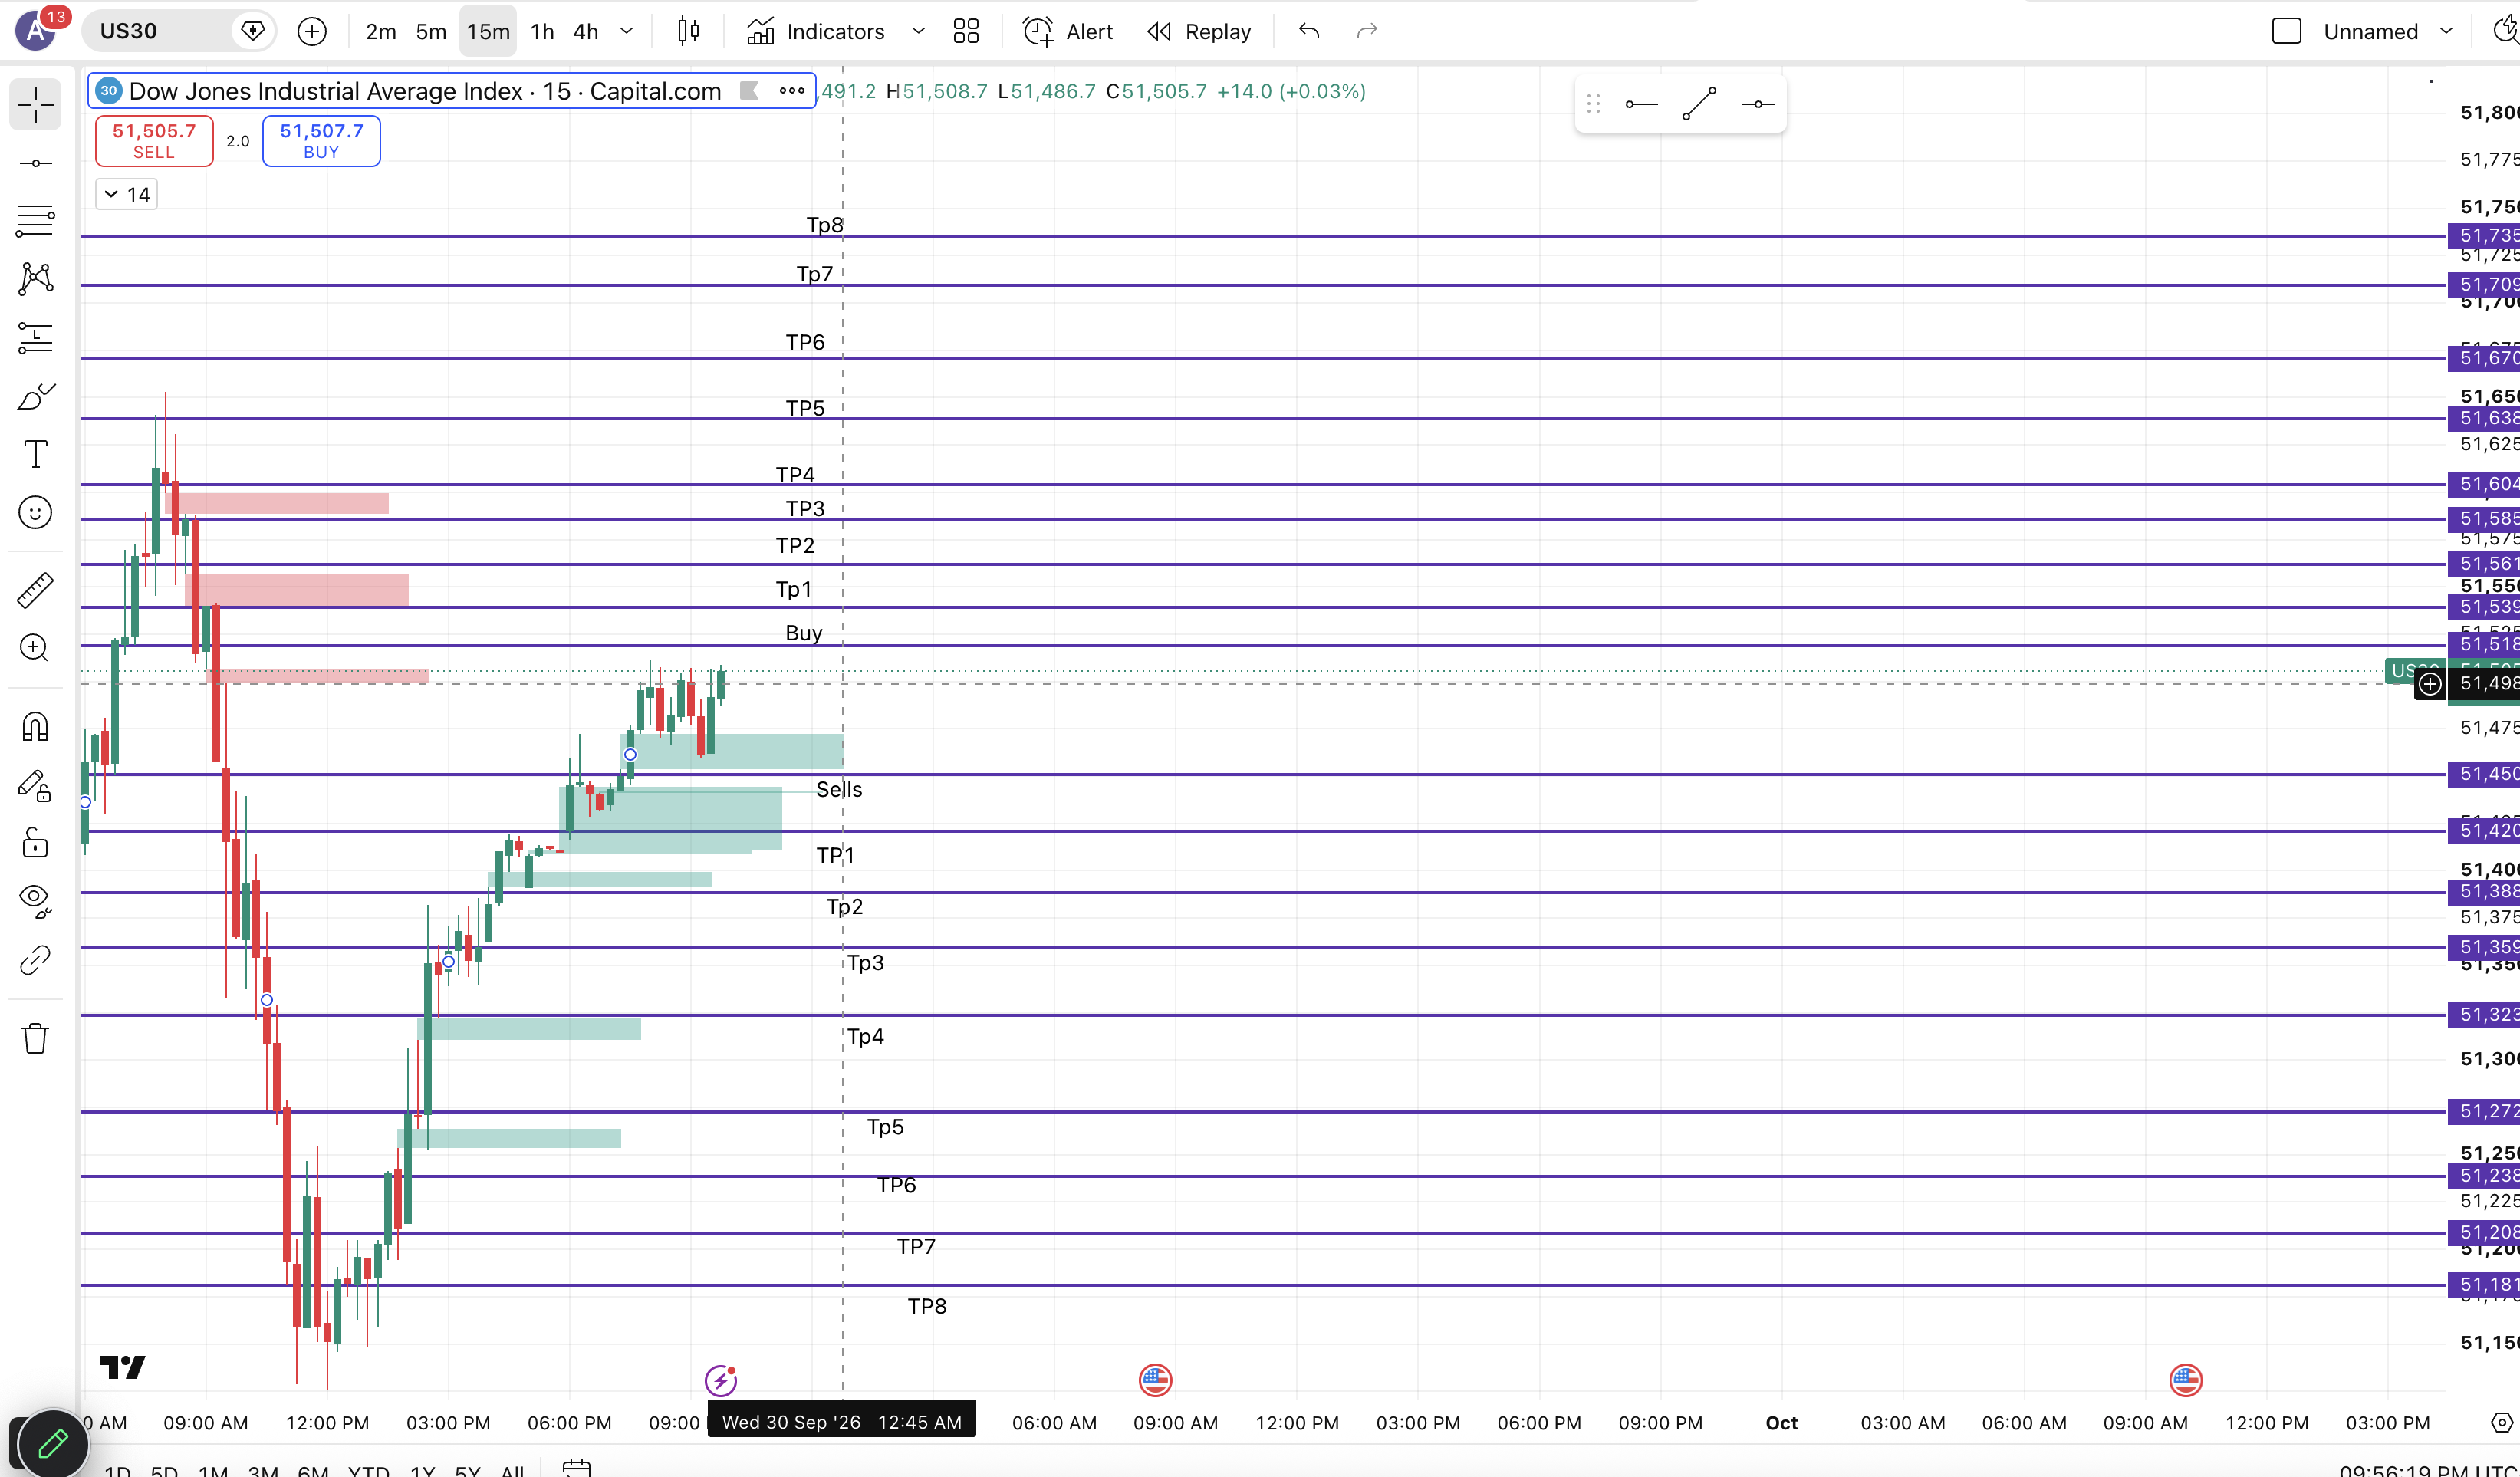Click the pencil edit button bottom-left
The image size is (2520, 1477).
52,1443
